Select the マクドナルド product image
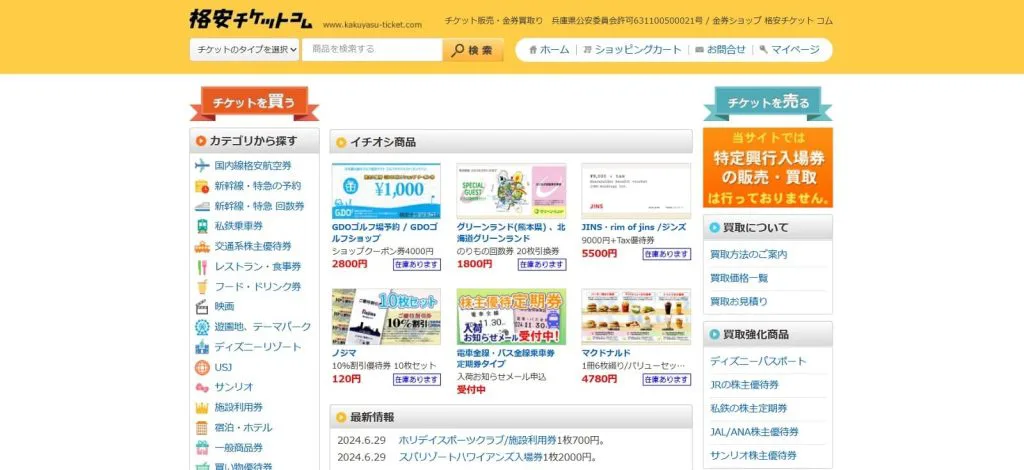Image resolution: width=1024 pixels, height=470 pixels. (x=636, y=317)
